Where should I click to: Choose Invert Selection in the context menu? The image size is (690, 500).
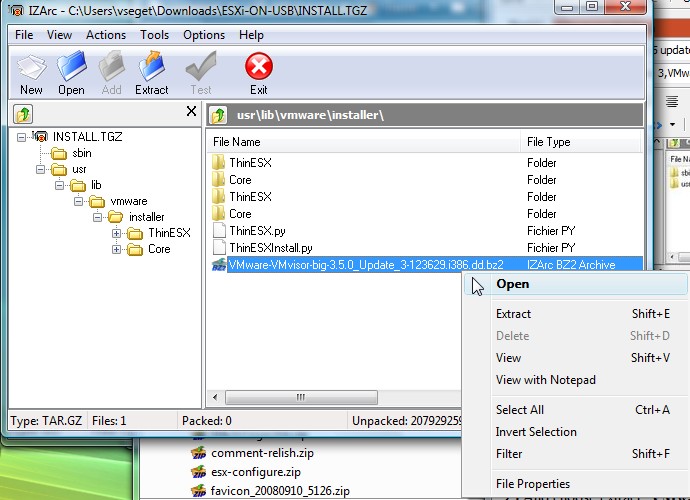point(576,432)
